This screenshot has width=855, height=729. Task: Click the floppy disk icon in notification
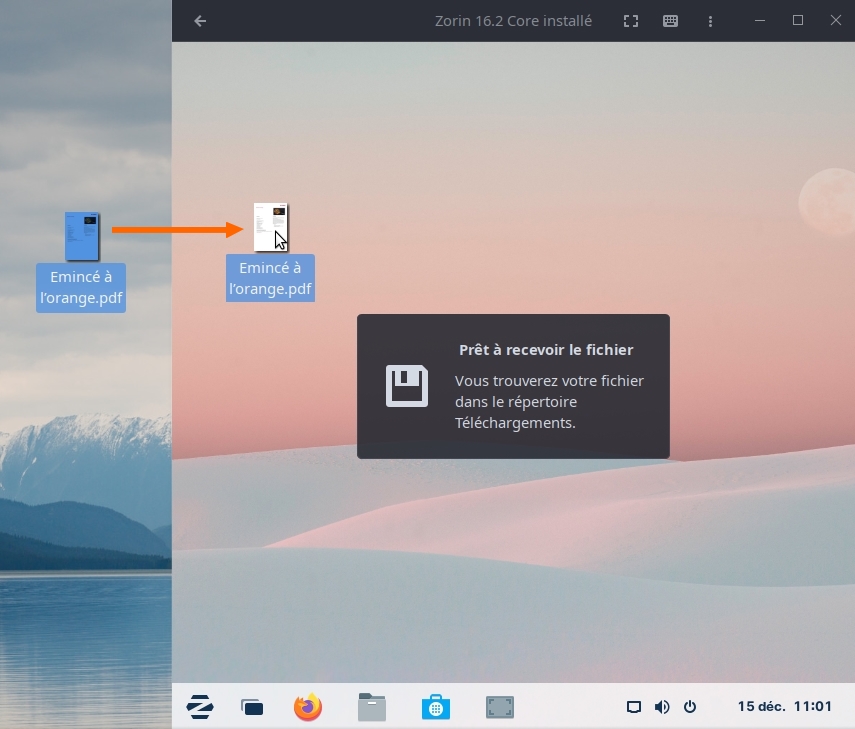pos(407,386)
